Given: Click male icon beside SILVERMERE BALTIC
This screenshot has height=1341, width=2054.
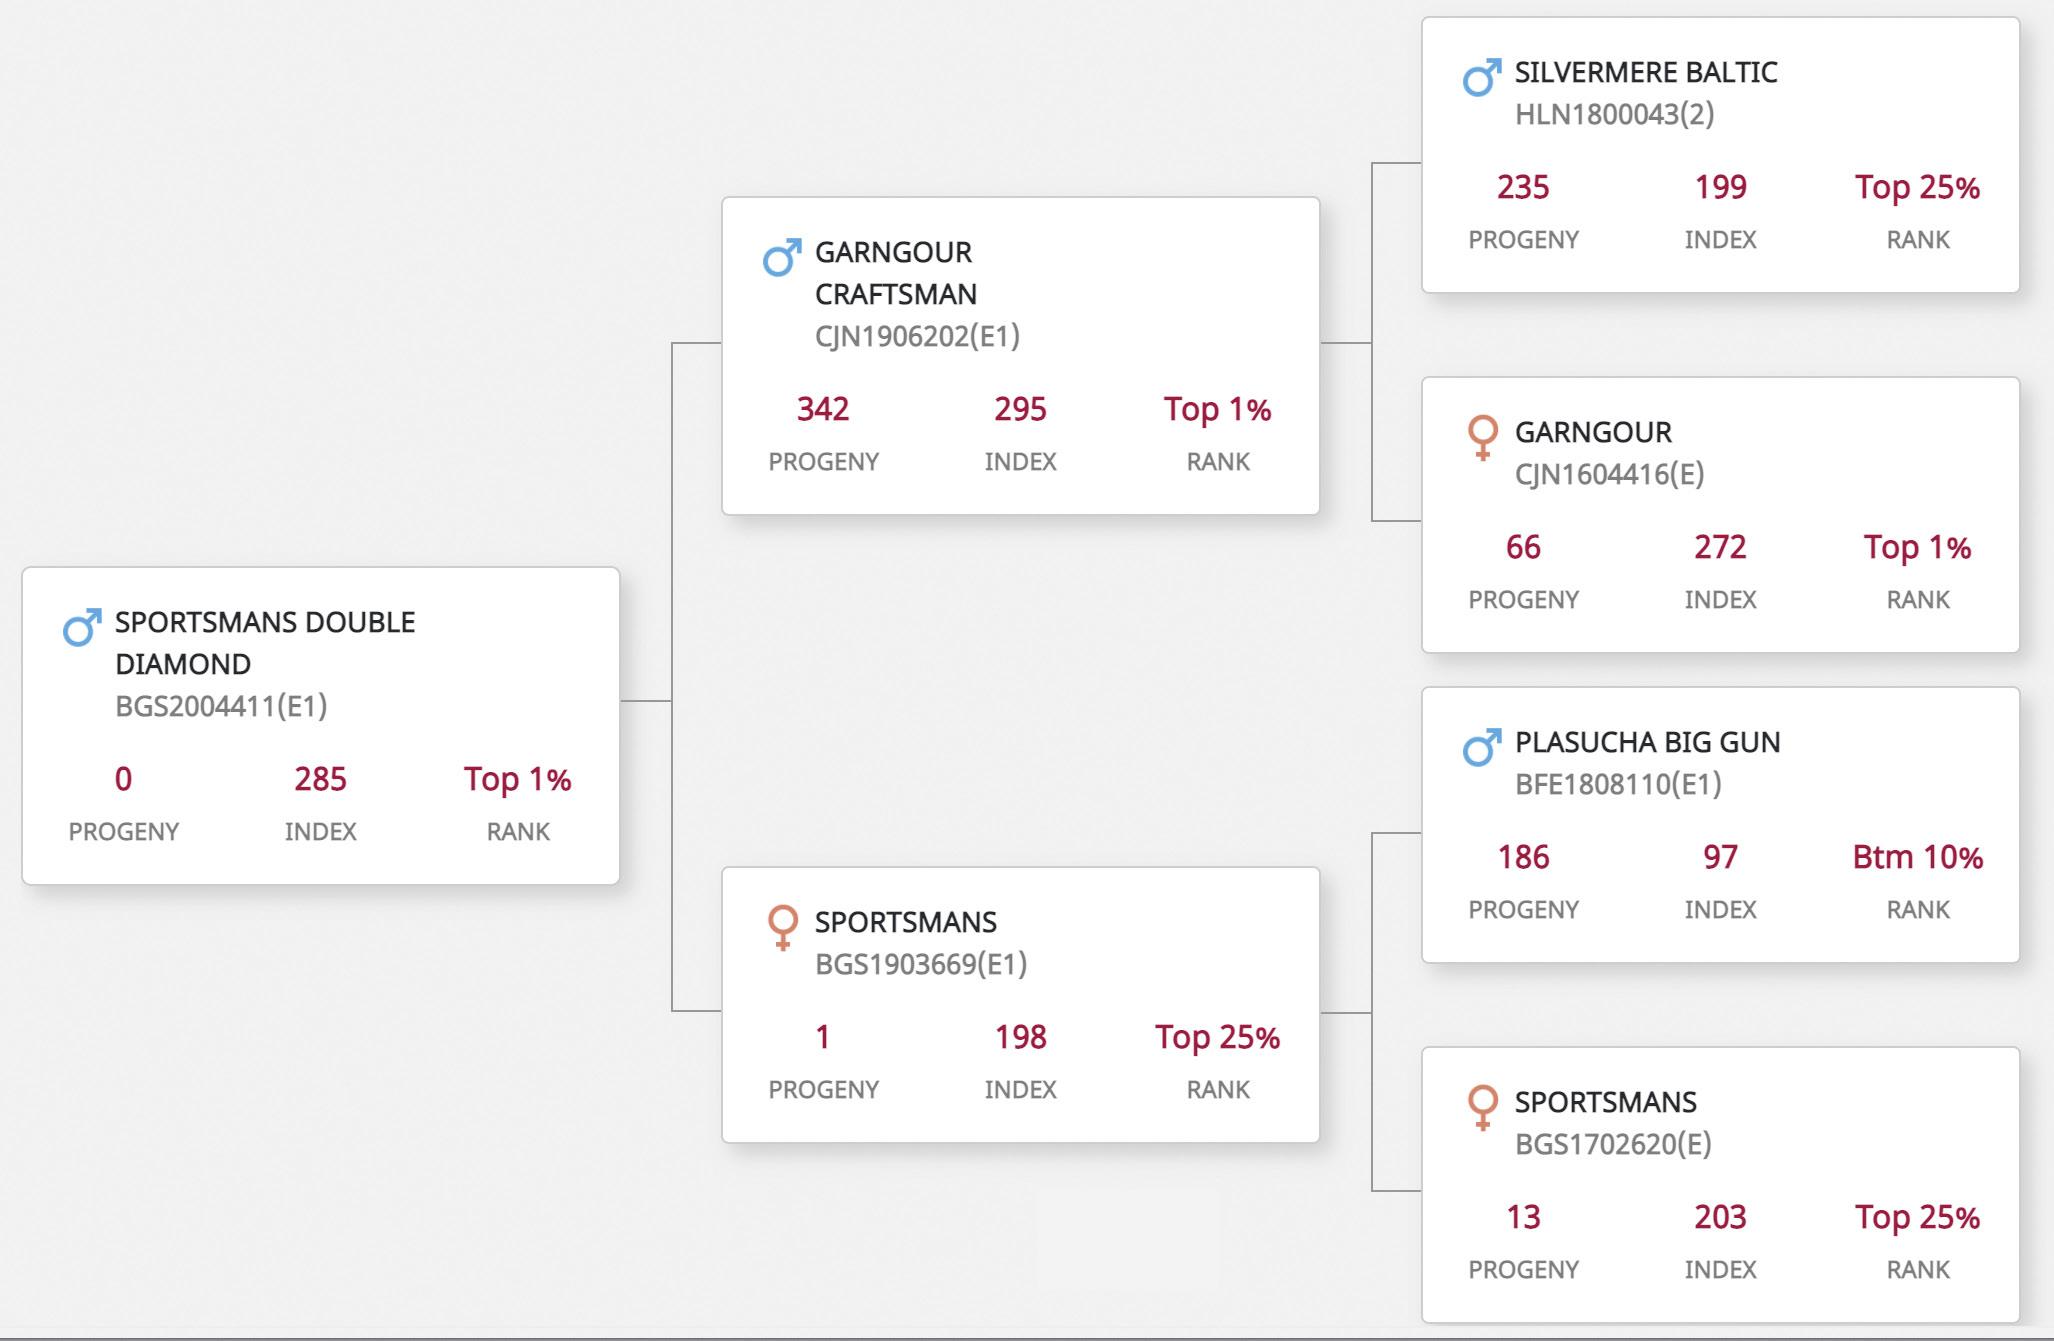Looking at the screenshot, I should pyautogui.click(x=1482, y=77).
